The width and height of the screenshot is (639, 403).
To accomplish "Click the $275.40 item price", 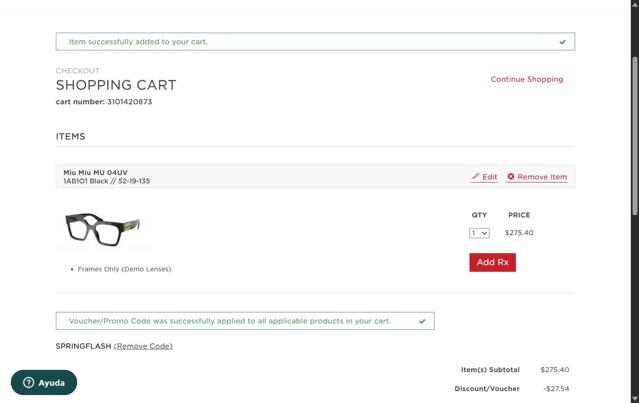I will coord(519,233).
